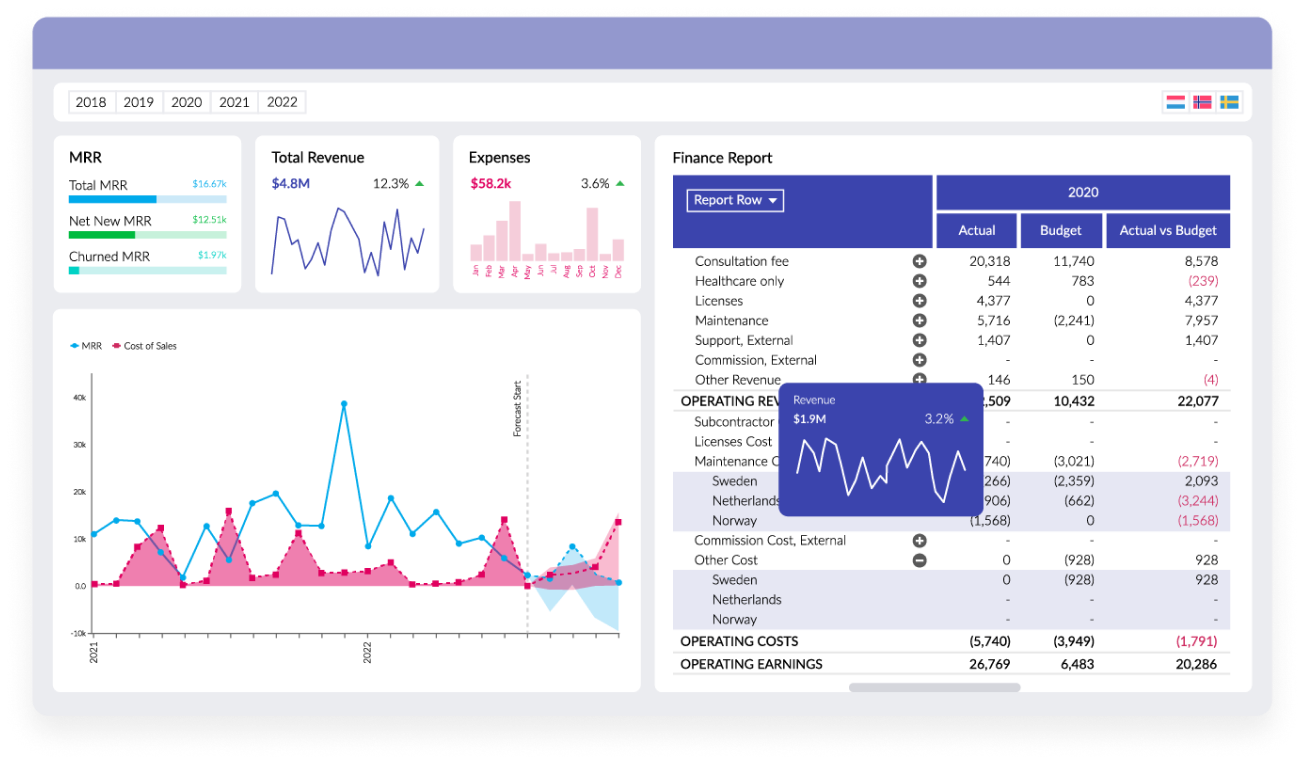Open the Report Row dropdown
Image resolution: width=1305 pixels, height=764 pixels.
[x=734, y=200]
